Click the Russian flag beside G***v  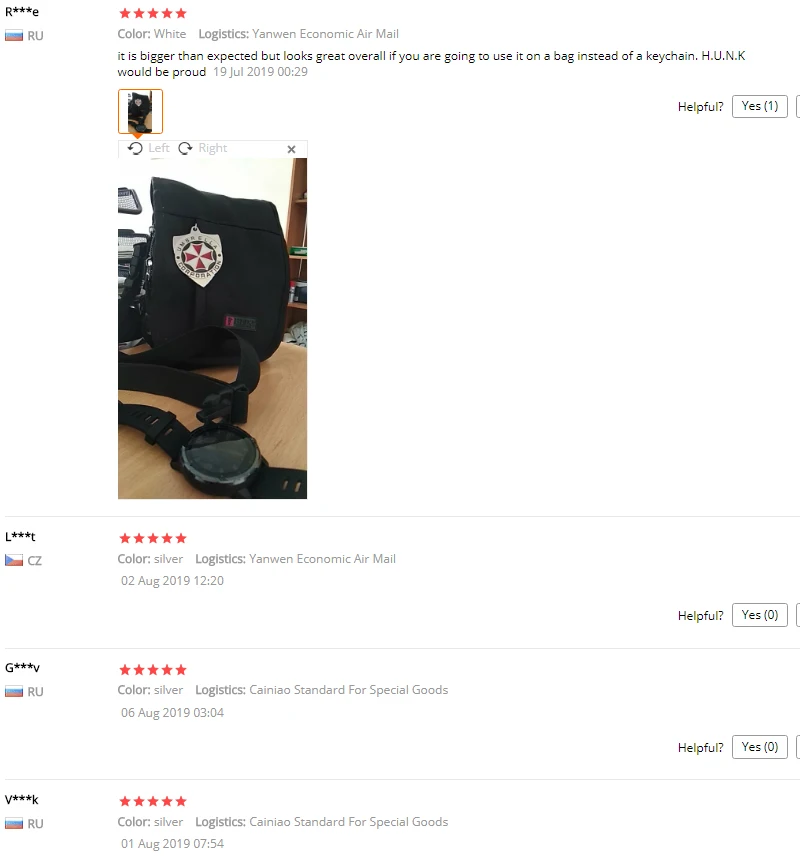(x=14, y=692)
